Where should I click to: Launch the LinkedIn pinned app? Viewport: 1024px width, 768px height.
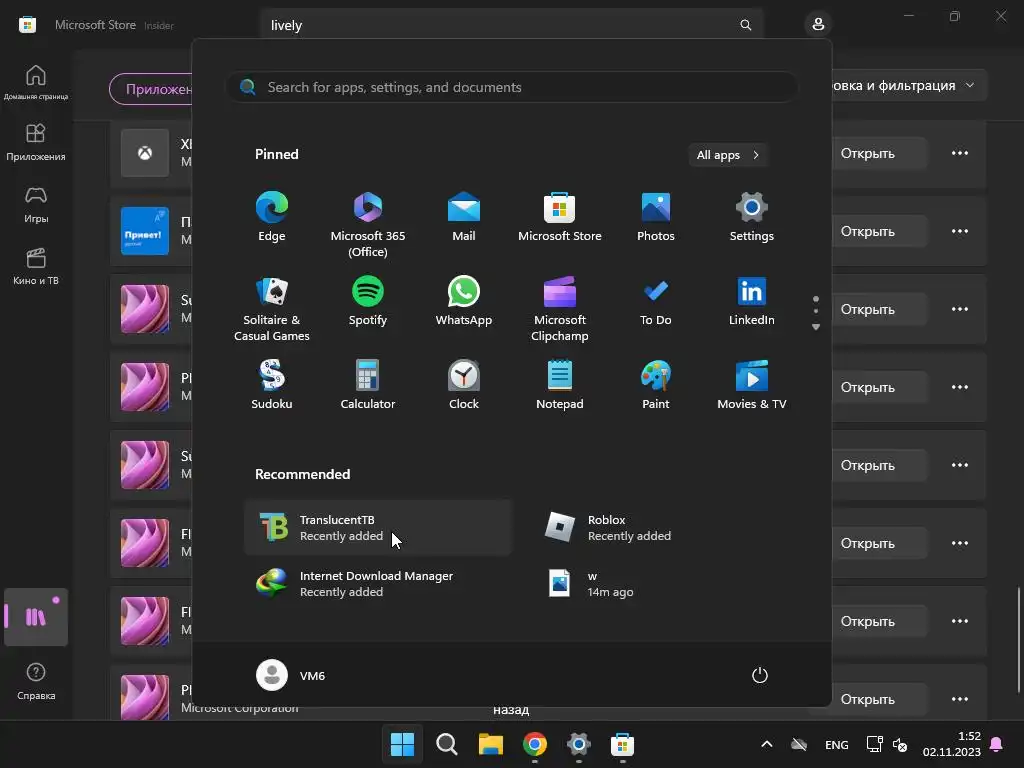point(752,301)
